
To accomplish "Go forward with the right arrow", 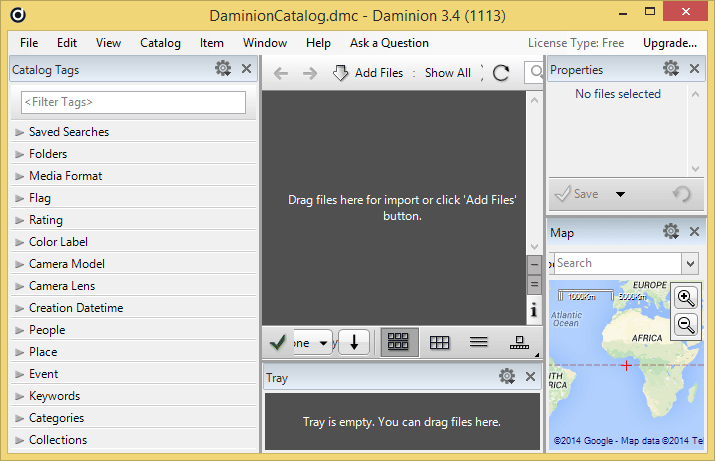I will click(310, 73).
